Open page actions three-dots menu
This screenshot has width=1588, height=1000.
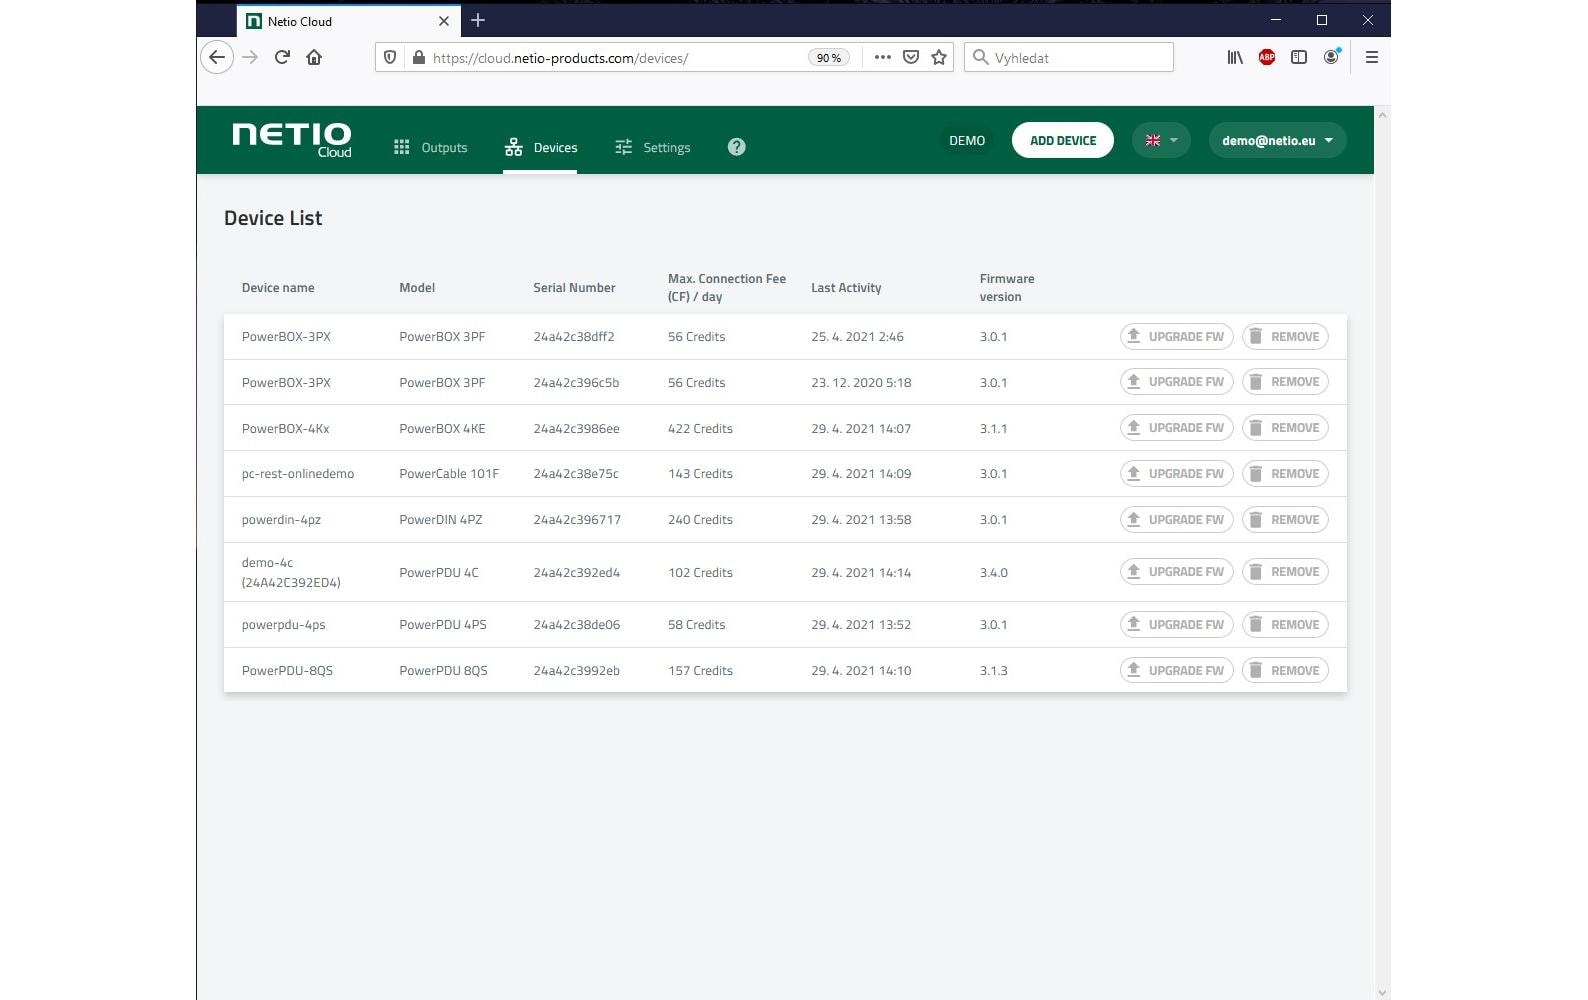[x=882, y=57]
